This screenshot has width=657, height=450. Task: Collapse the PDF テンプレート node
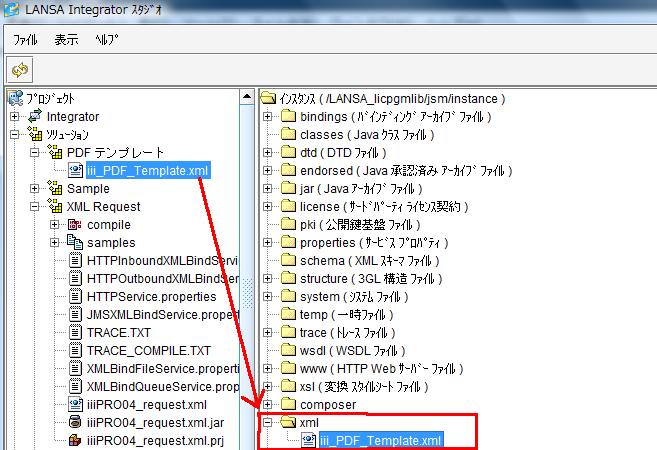click(x=35, y=153)
